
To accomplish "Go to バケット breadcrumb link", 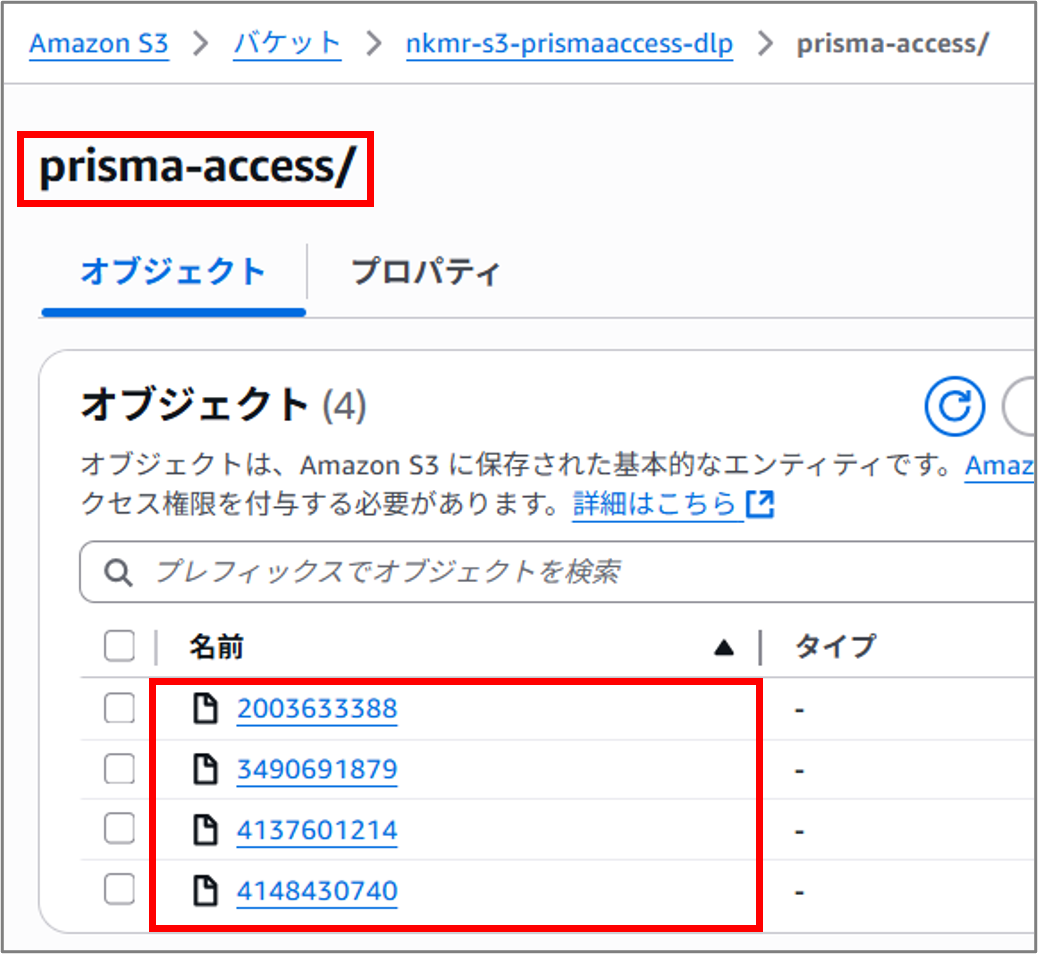I will pyautogui.click(x=287, y=45).
